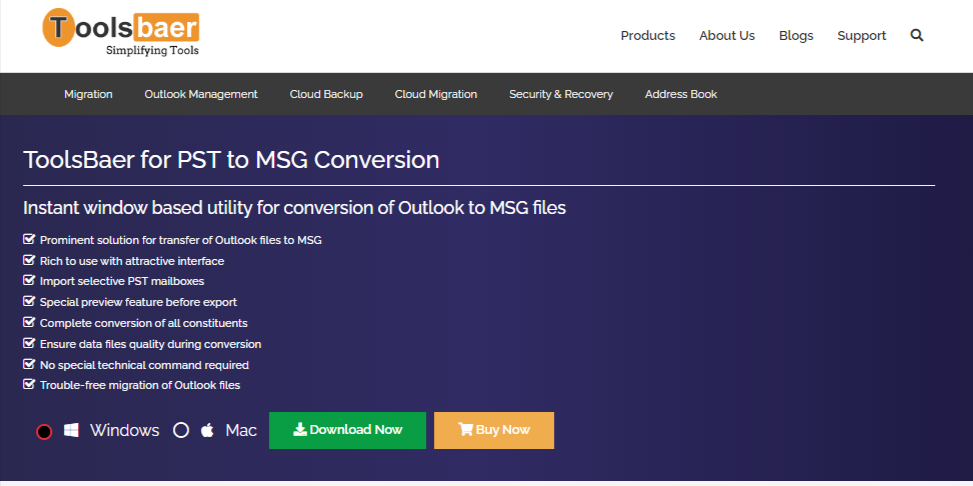
Task: Open the Address Book category
Action: (x=681, y=94)
